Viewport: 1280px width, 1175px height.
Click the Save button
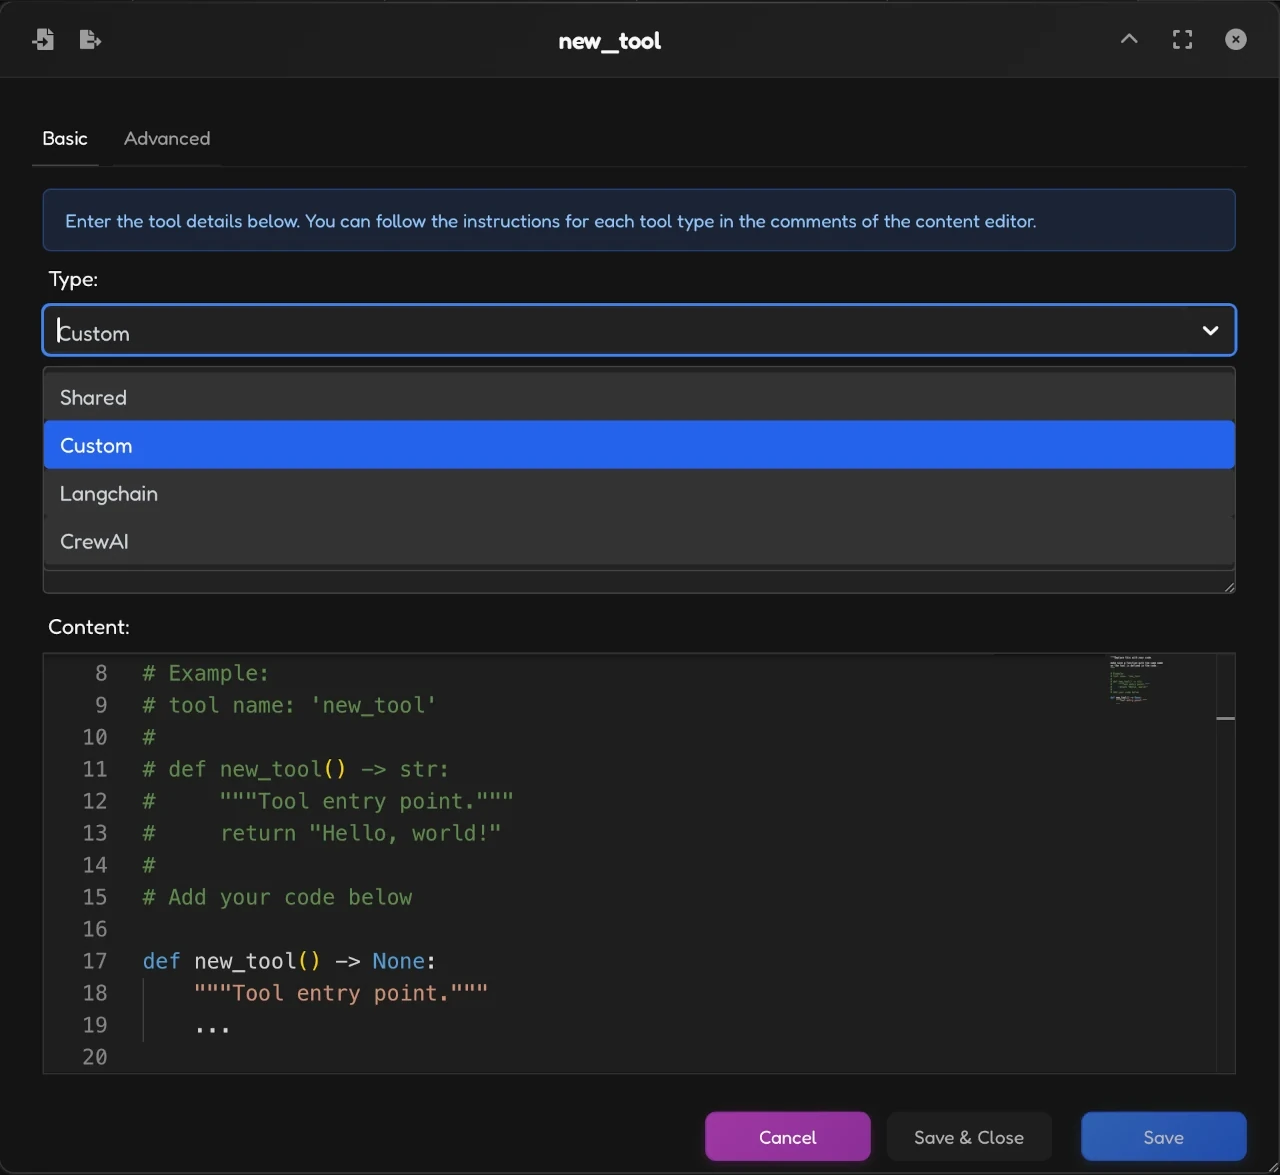[x=1163, y=1137]
